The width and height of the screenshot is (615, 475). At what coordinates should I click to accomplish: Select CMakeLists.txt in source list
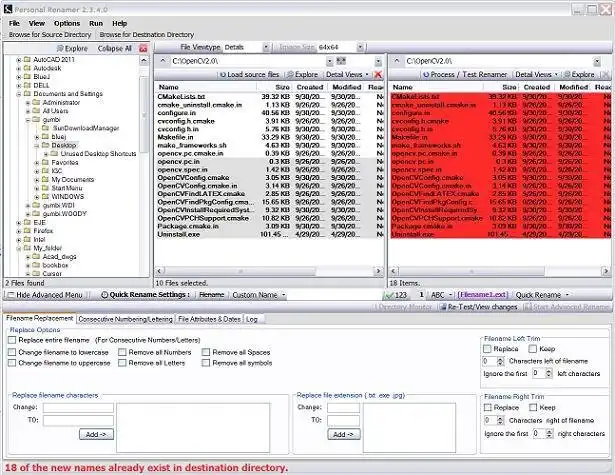(x=181, y=96)
